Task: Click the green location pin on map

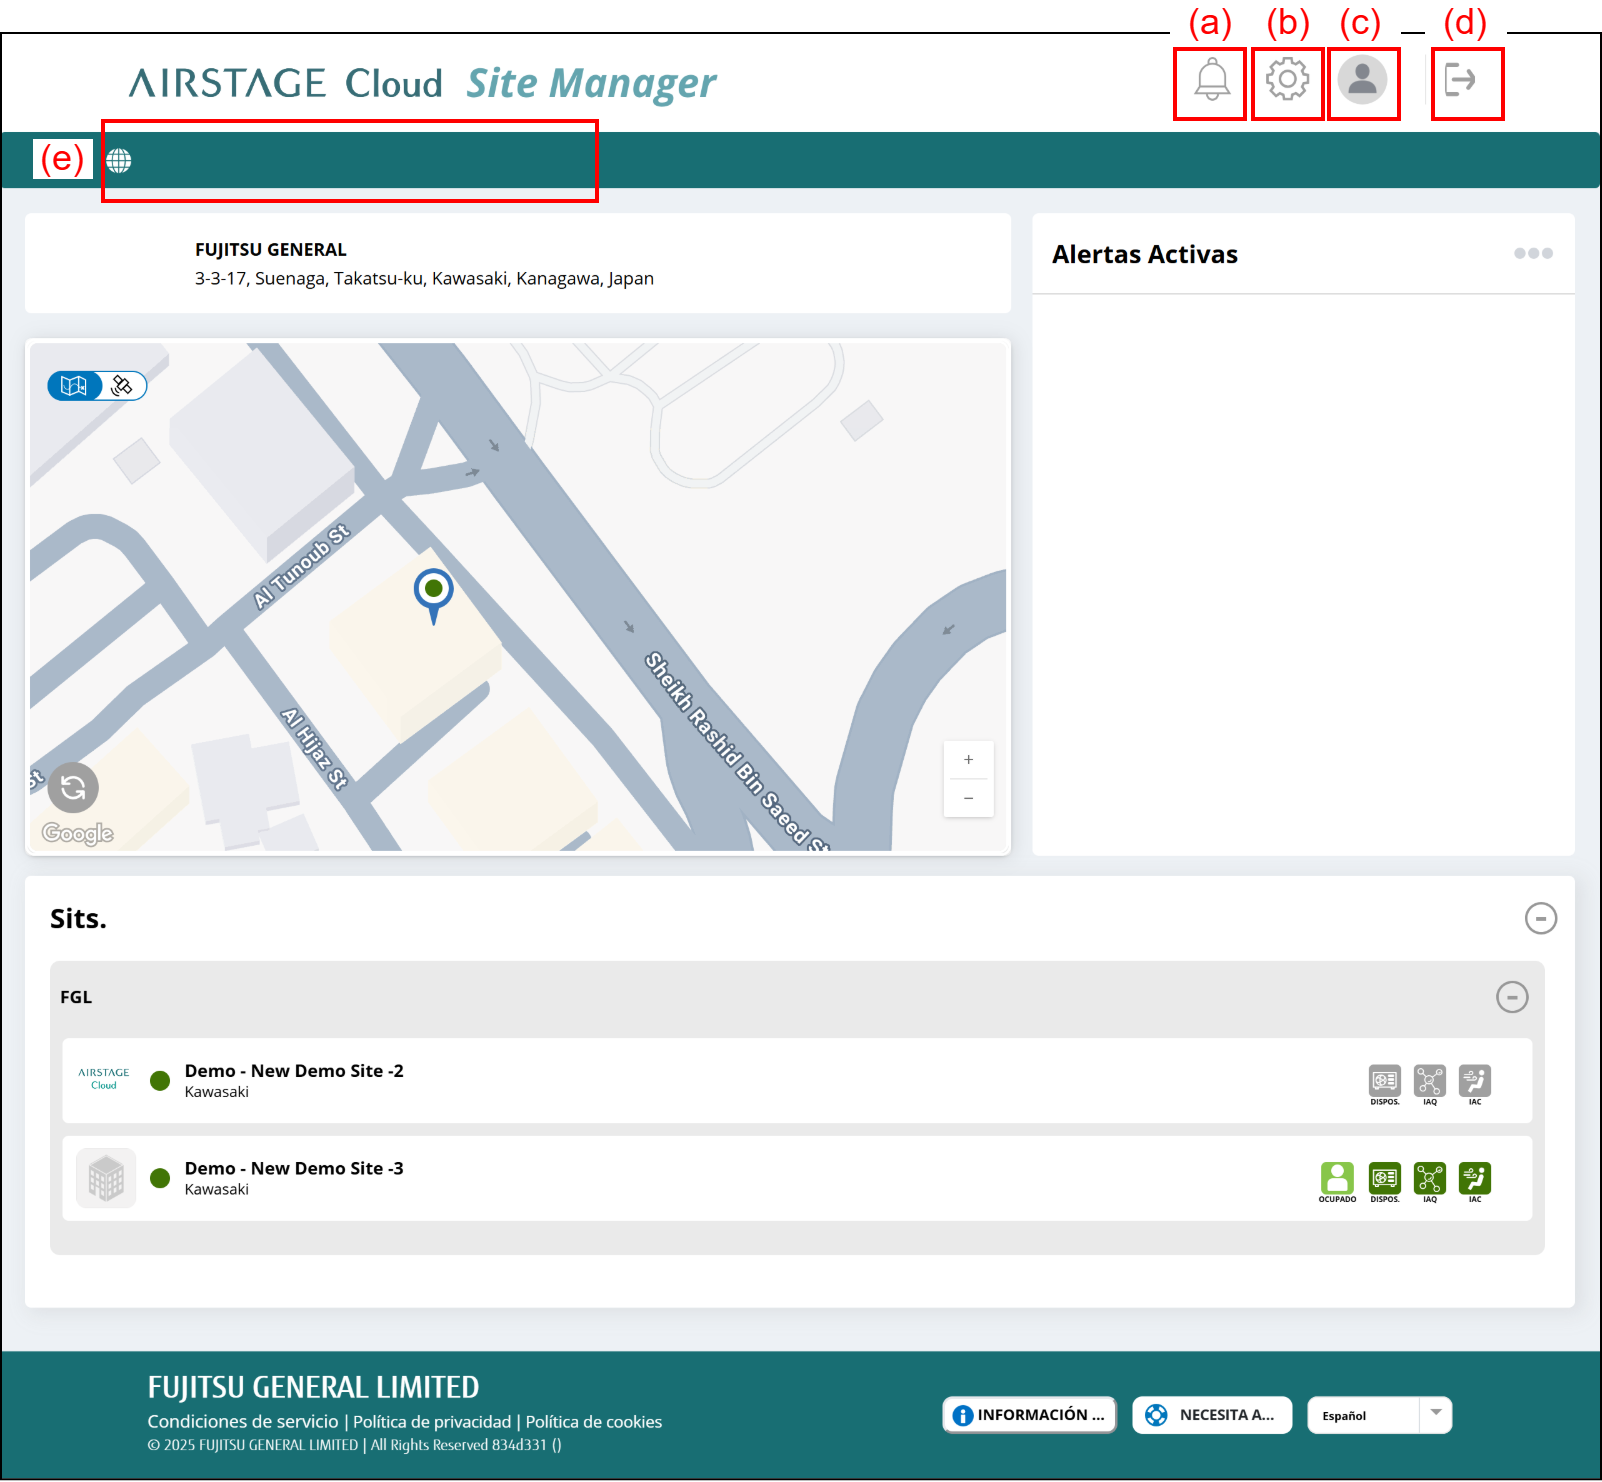Action: (x=433, y=590)
